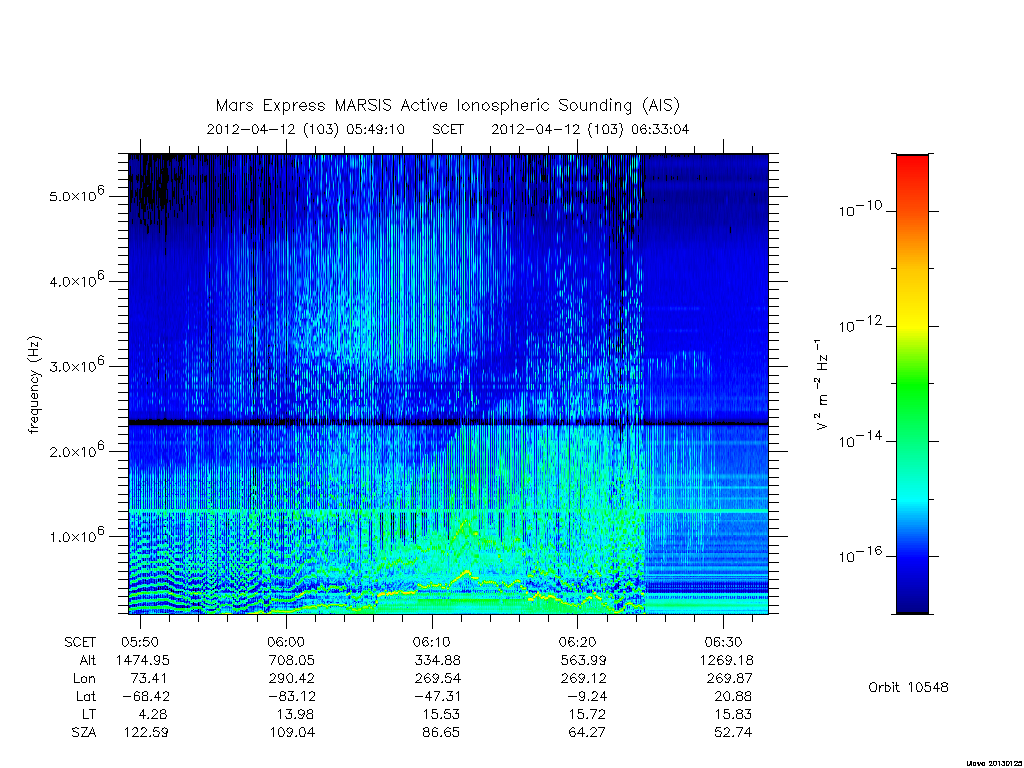This screenshot has width=1024, height=768.
Task: Click the 4.0×10⁶ frequency tick label
Action: coord(76,280)
